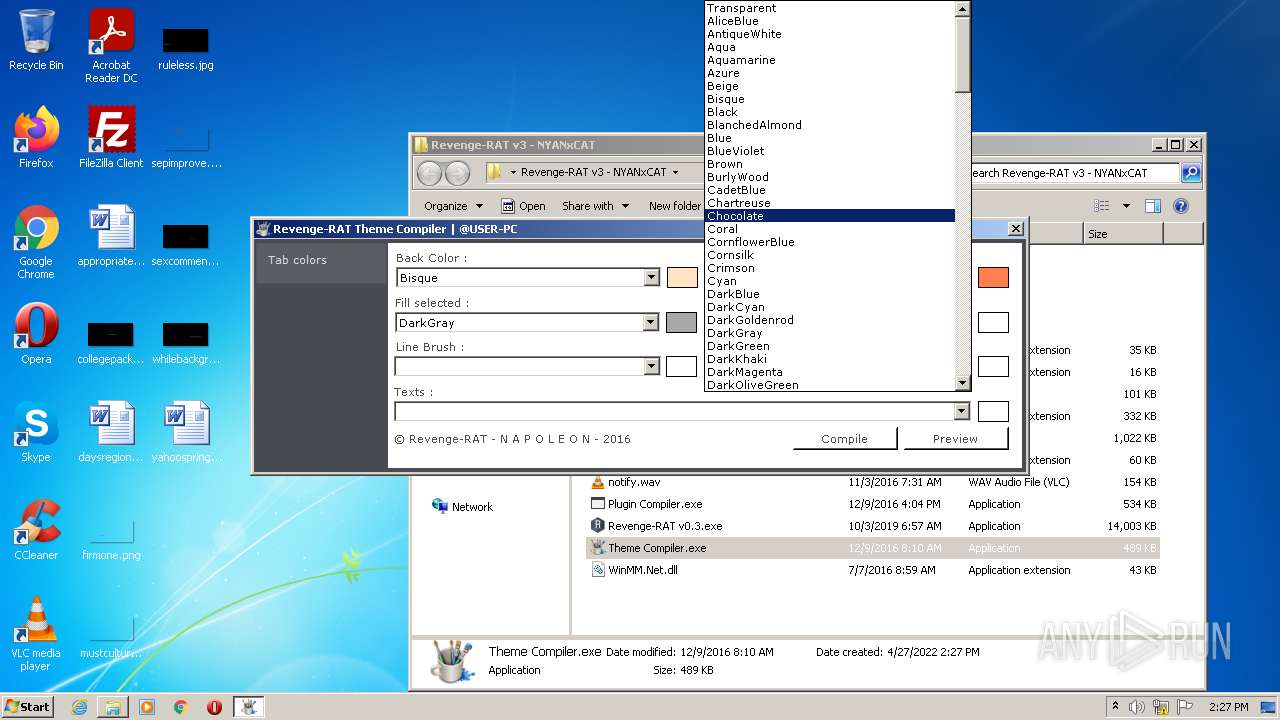The width and height of the screenshot is (1280, 720).
Task: Click the Explorer forward arrow button
Action: pos(457,173)
